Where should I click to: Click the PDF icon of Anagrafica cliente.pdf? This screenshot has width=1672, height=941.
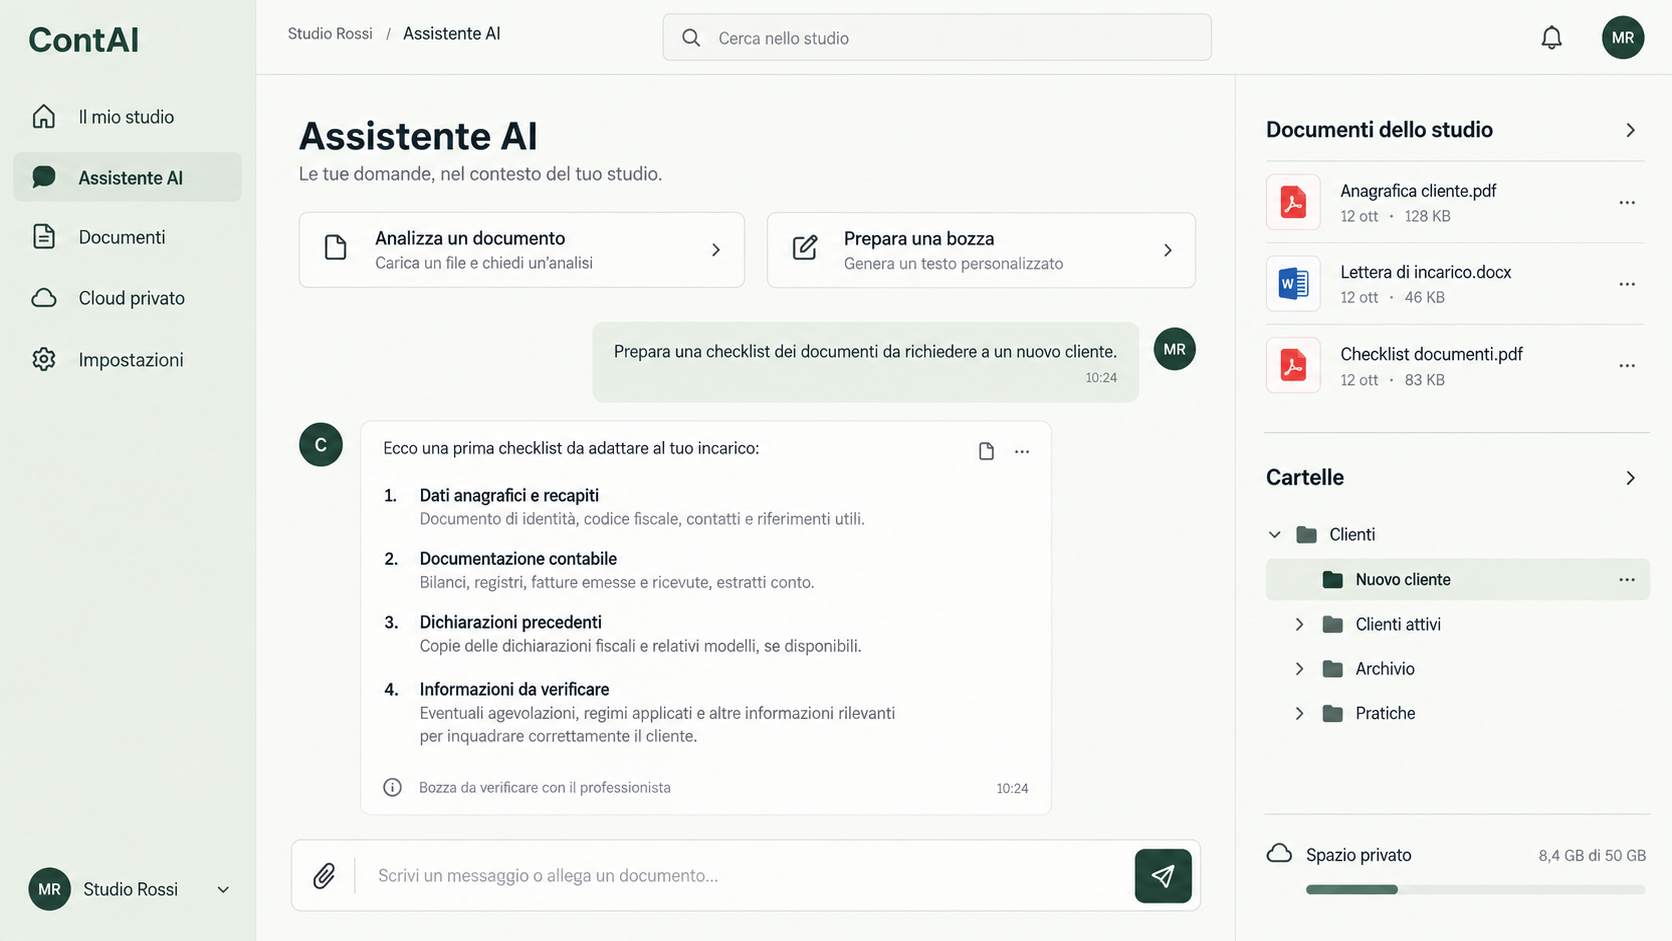pyautogui.click(x=1293, y=202)
